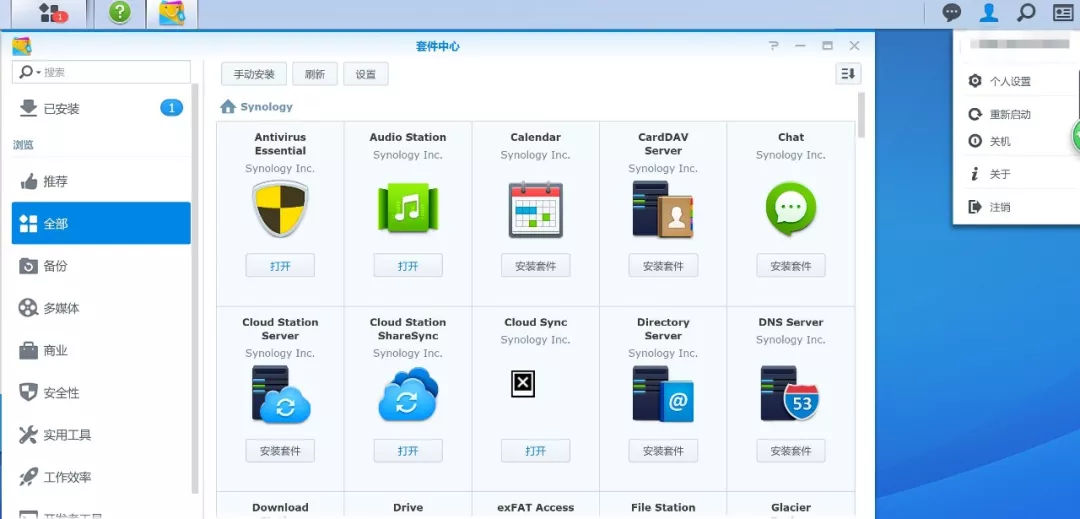Install the CardDAV Server package
Viewport: 1080px width, 519px height.
tap(663, 266)
